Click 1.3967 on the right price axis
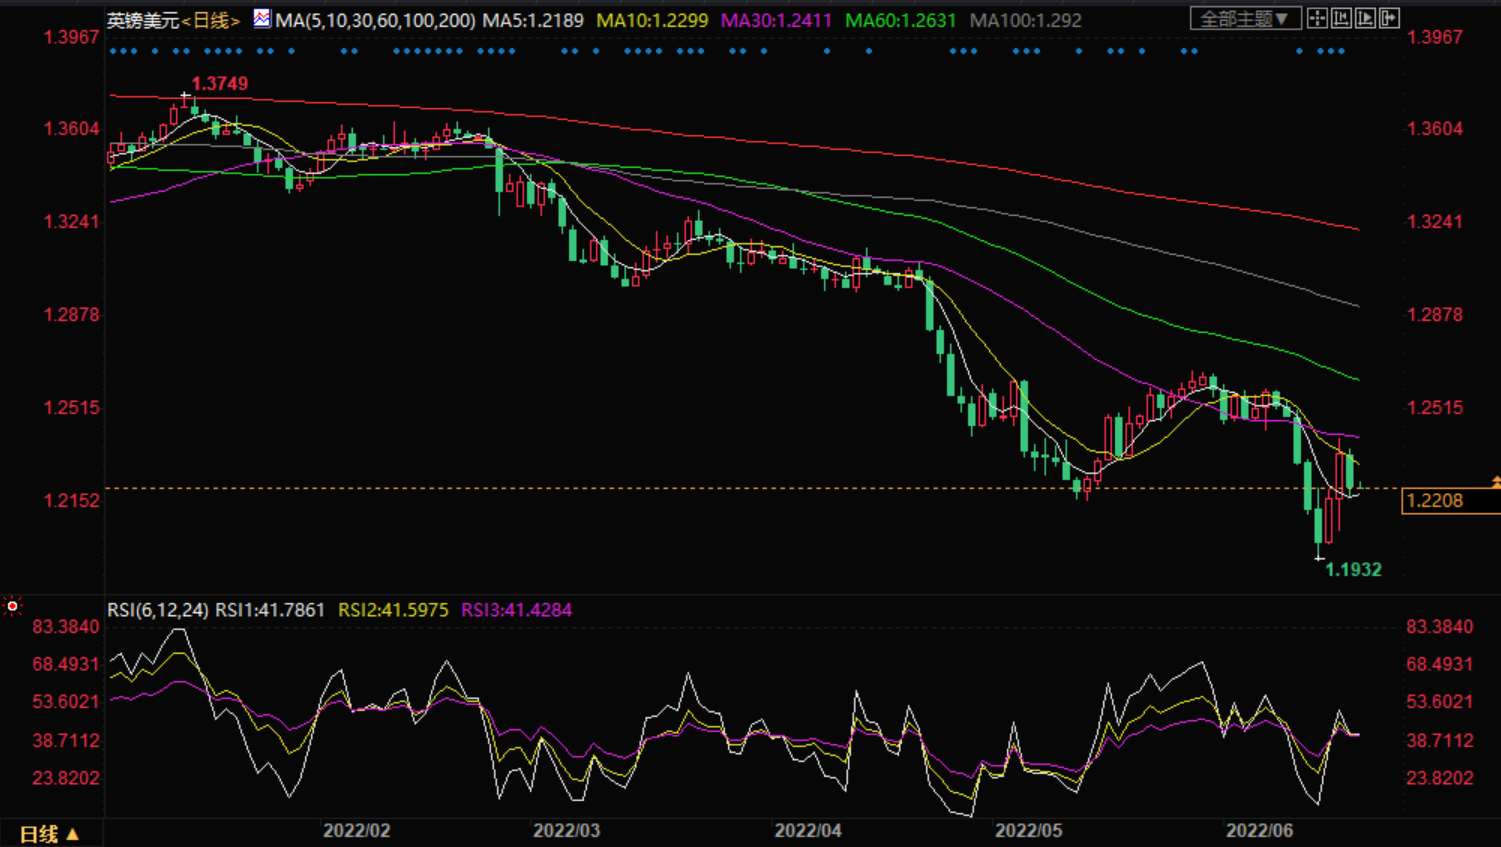 point(1435,37)
